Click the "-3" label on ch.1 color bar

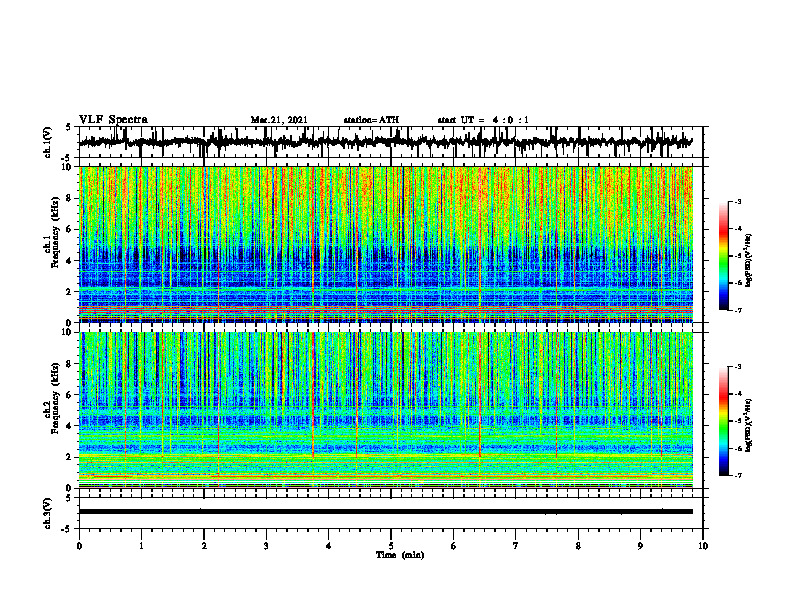(x=738, y=202)
